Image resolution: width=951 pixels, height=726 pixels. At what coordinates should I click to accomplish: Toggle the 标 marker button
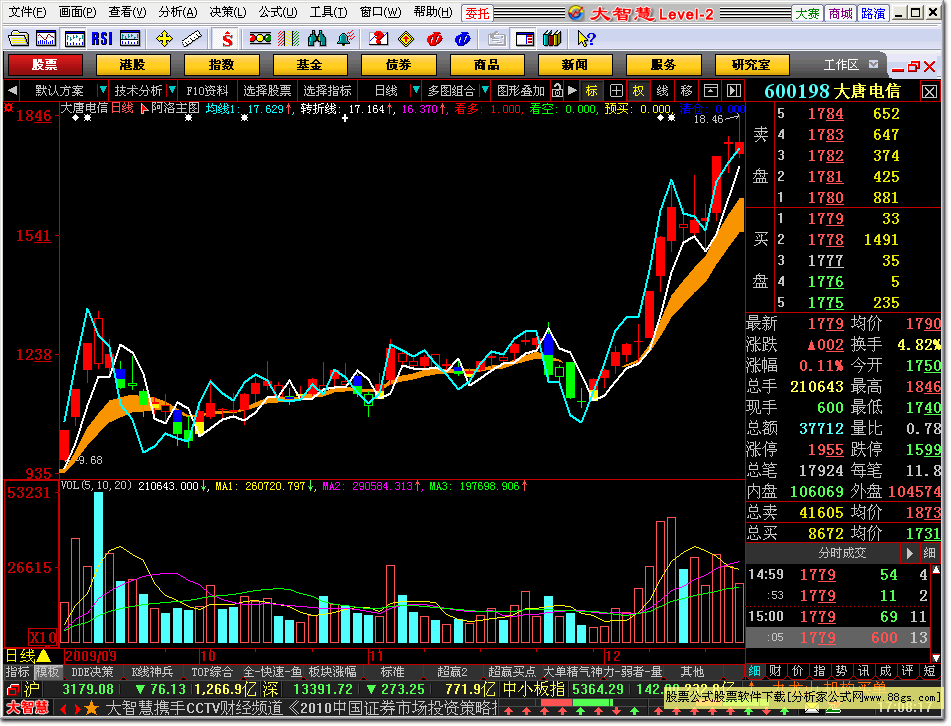point(591,91)
